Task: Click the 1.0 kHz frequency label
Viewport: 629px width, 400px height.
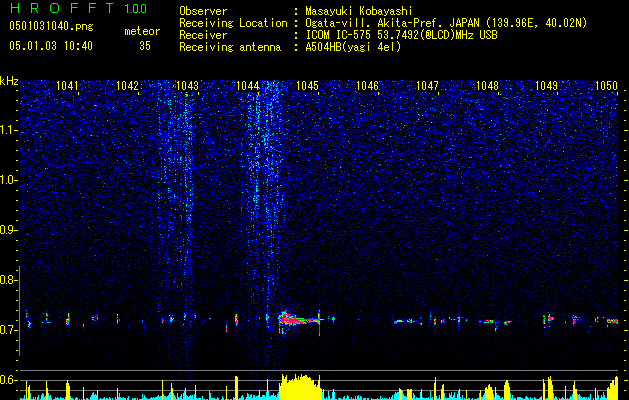Action: 7,180
